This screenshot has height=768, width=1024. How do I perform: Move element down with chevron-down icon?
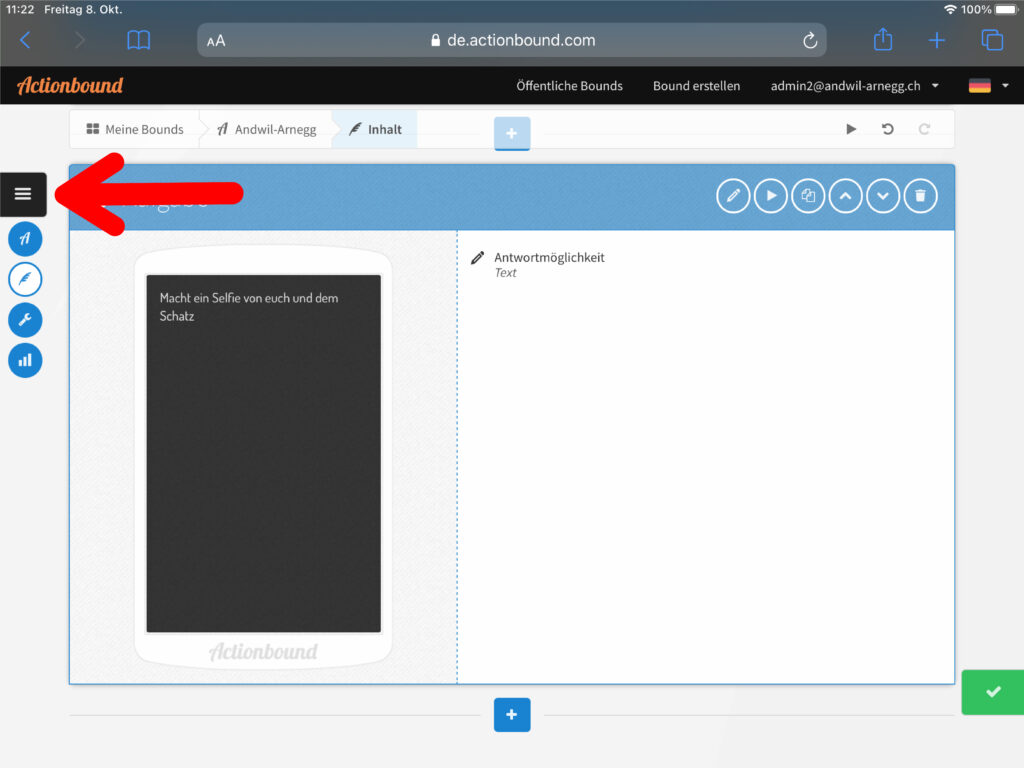(883, 196)
